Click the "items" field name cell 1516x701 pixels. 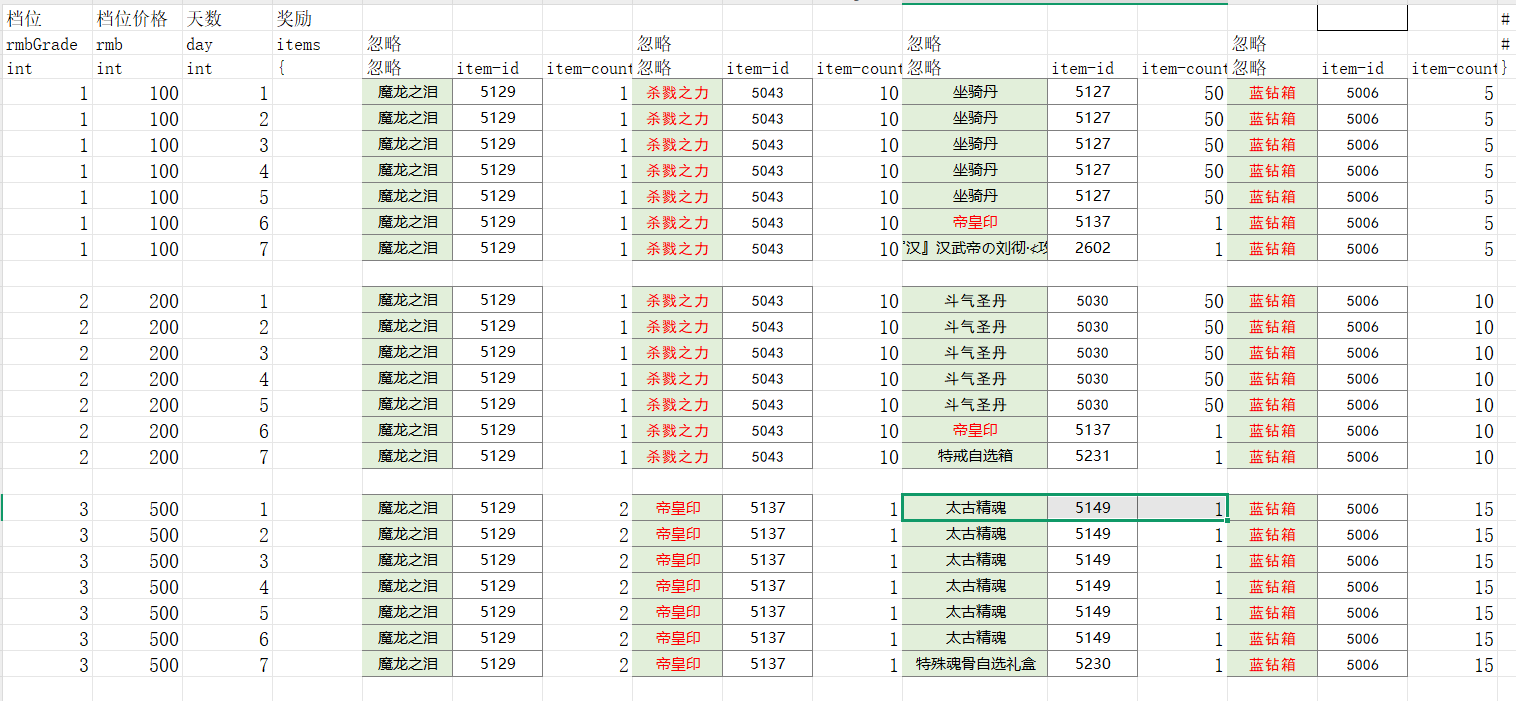click(317, 44)
